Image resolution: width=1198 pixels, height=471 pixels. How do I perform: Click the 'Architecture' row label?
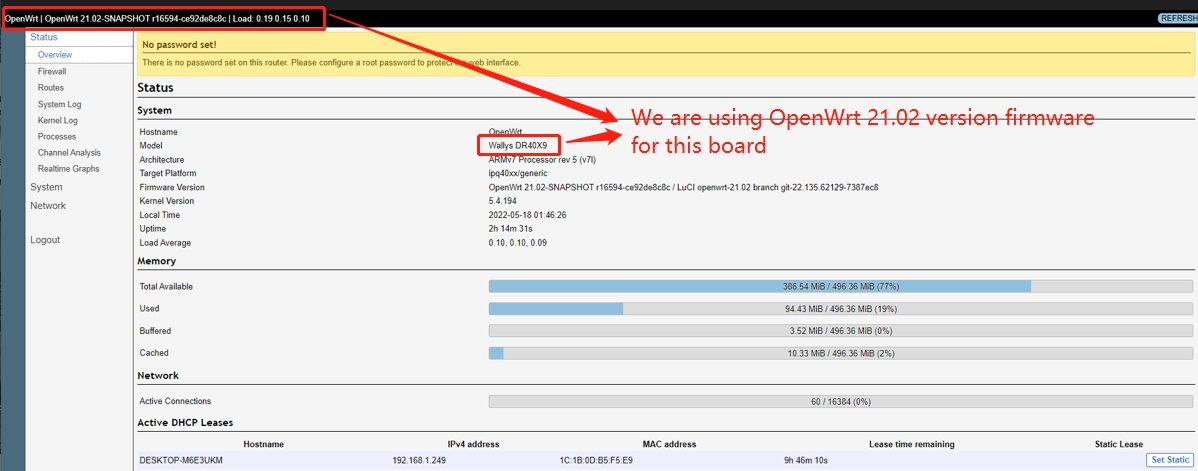tap(163, 160)
